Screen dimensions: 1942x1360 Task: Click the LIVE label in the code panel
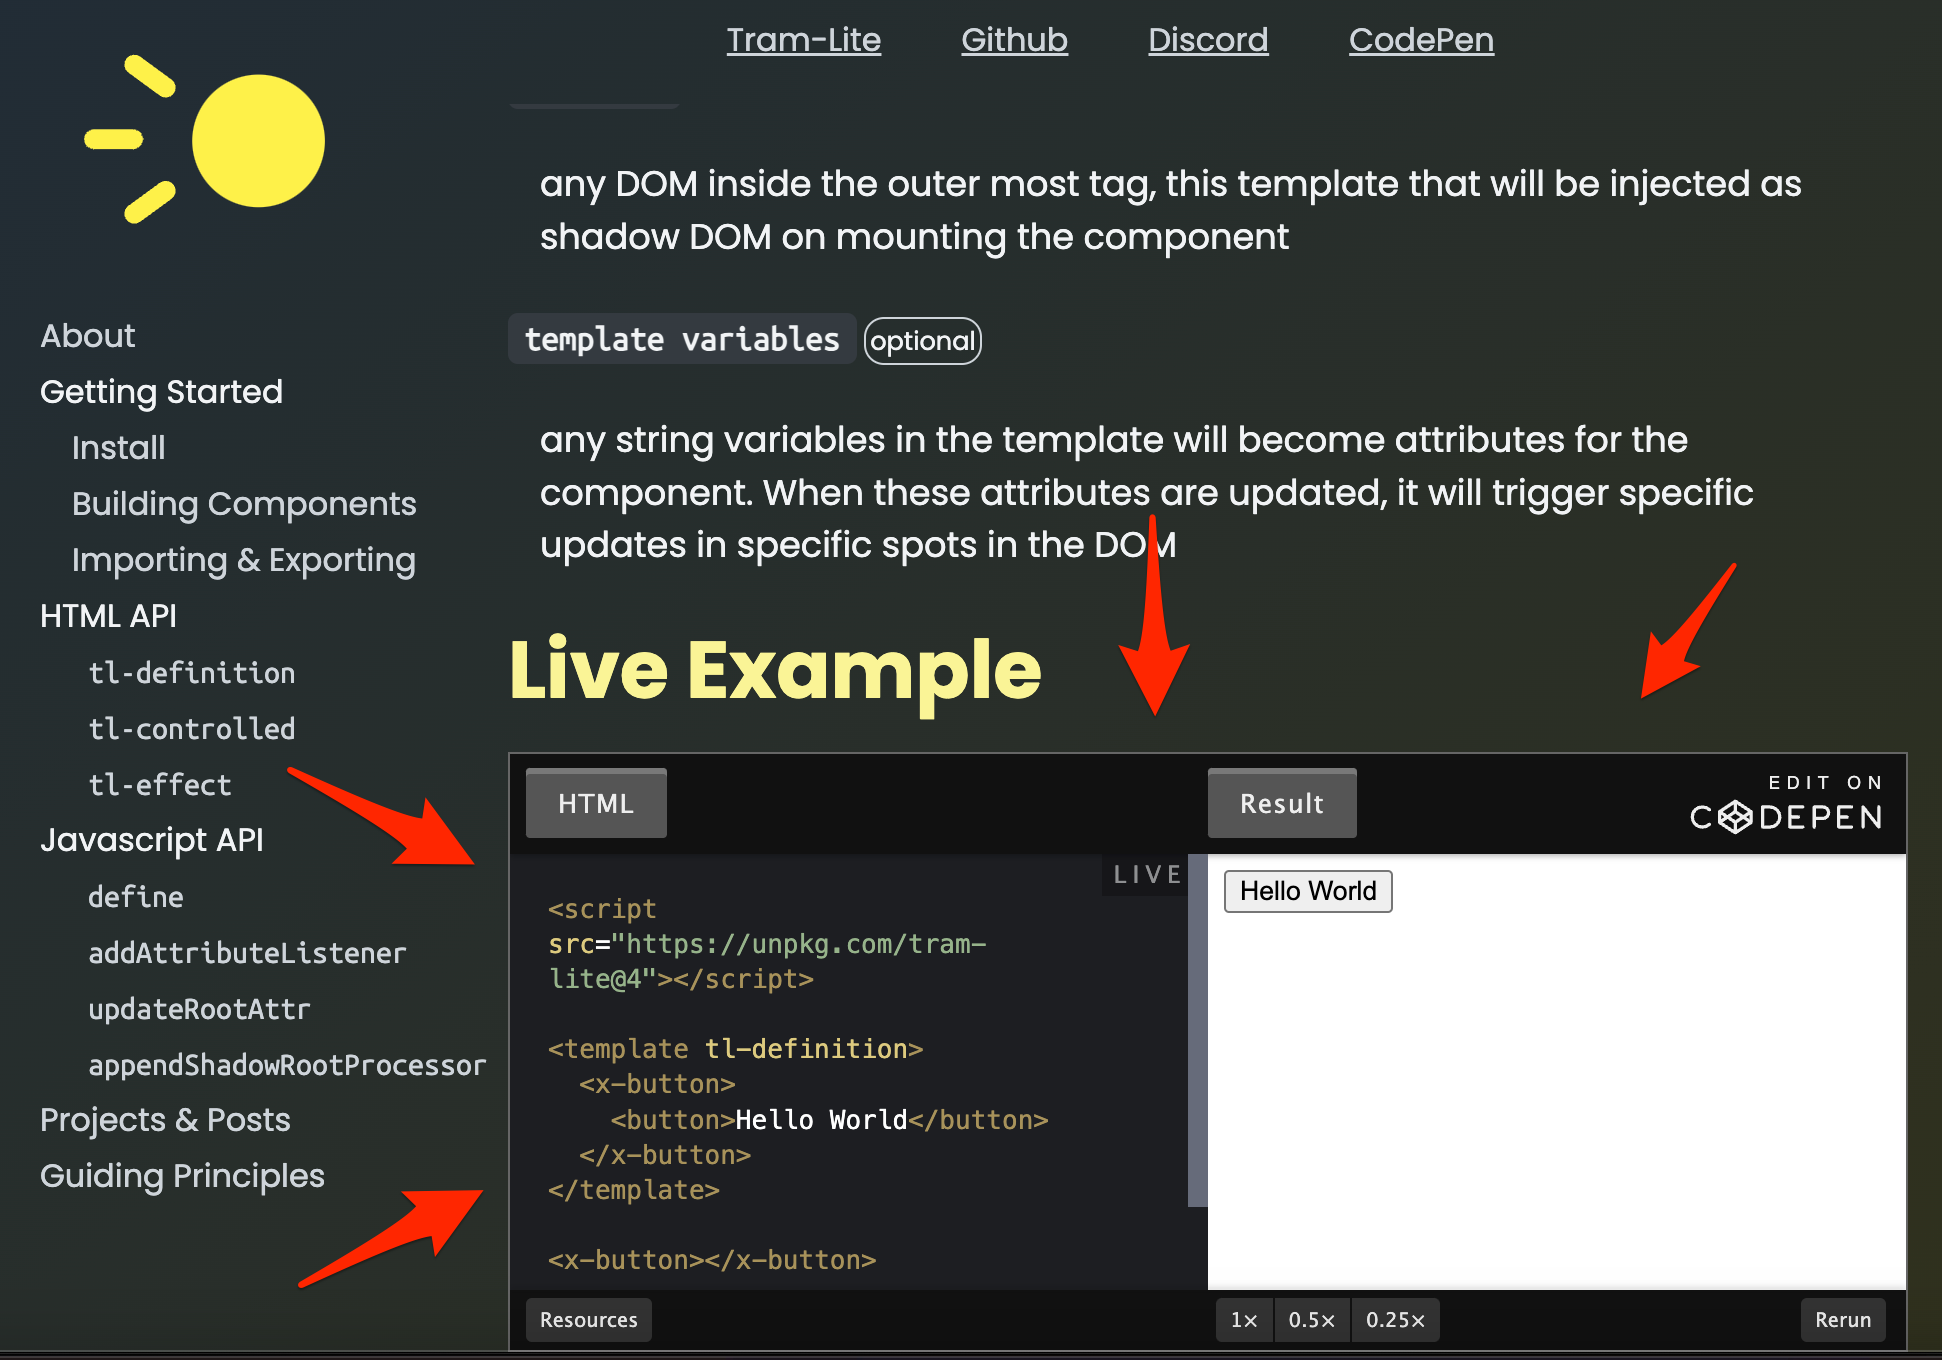pyautogui.click(x=1147, y=874)
